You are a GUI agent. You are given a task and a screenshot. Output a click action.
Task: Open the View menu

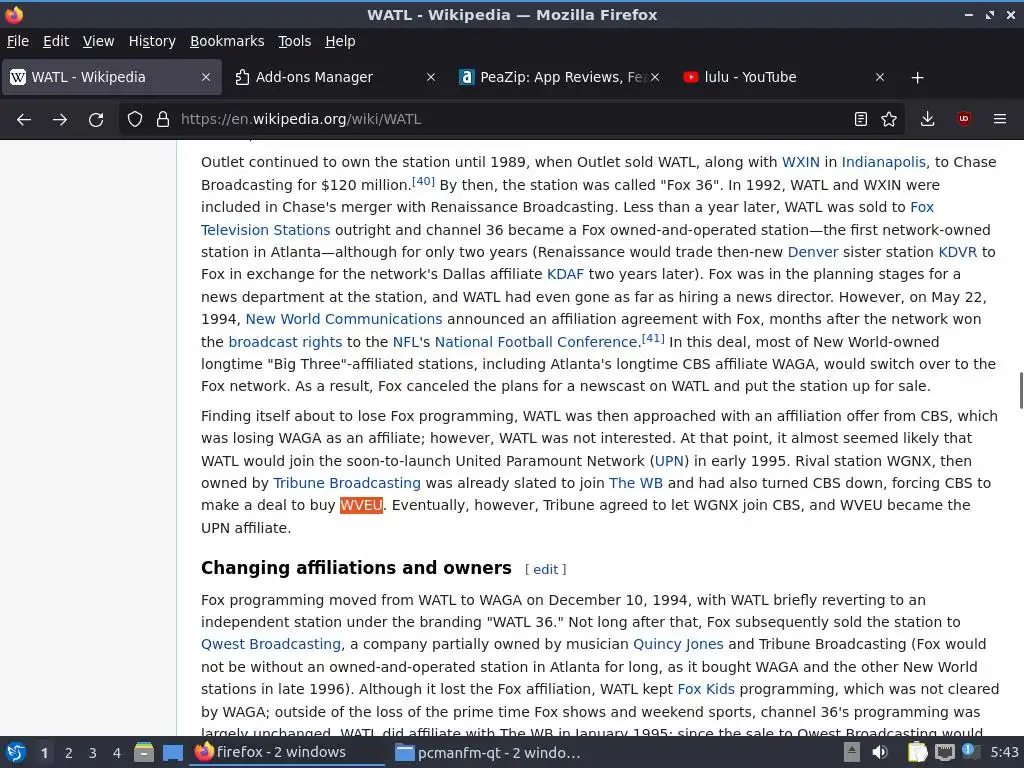point(98,41)
